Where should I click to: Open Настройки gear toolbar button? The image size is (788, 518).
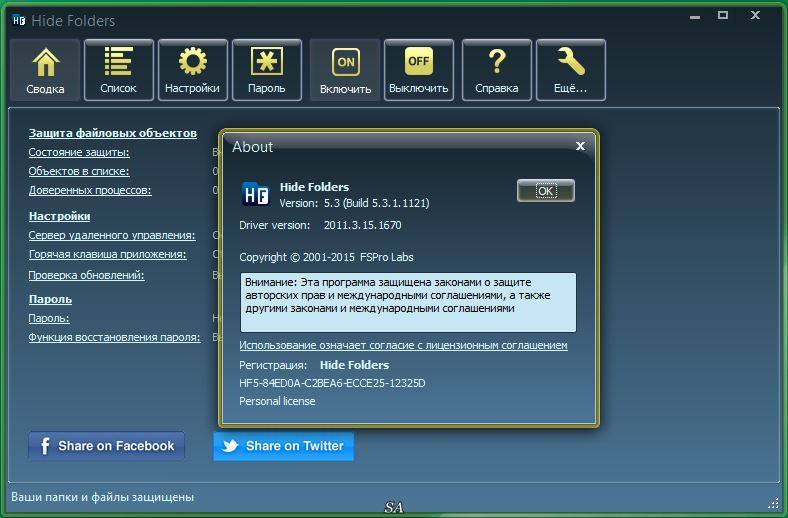pyautogui.click(x=192, y=70)
